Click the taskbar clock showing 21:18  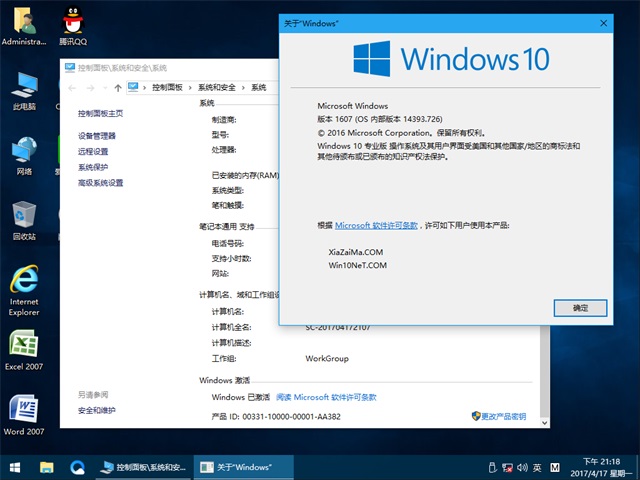598,467
